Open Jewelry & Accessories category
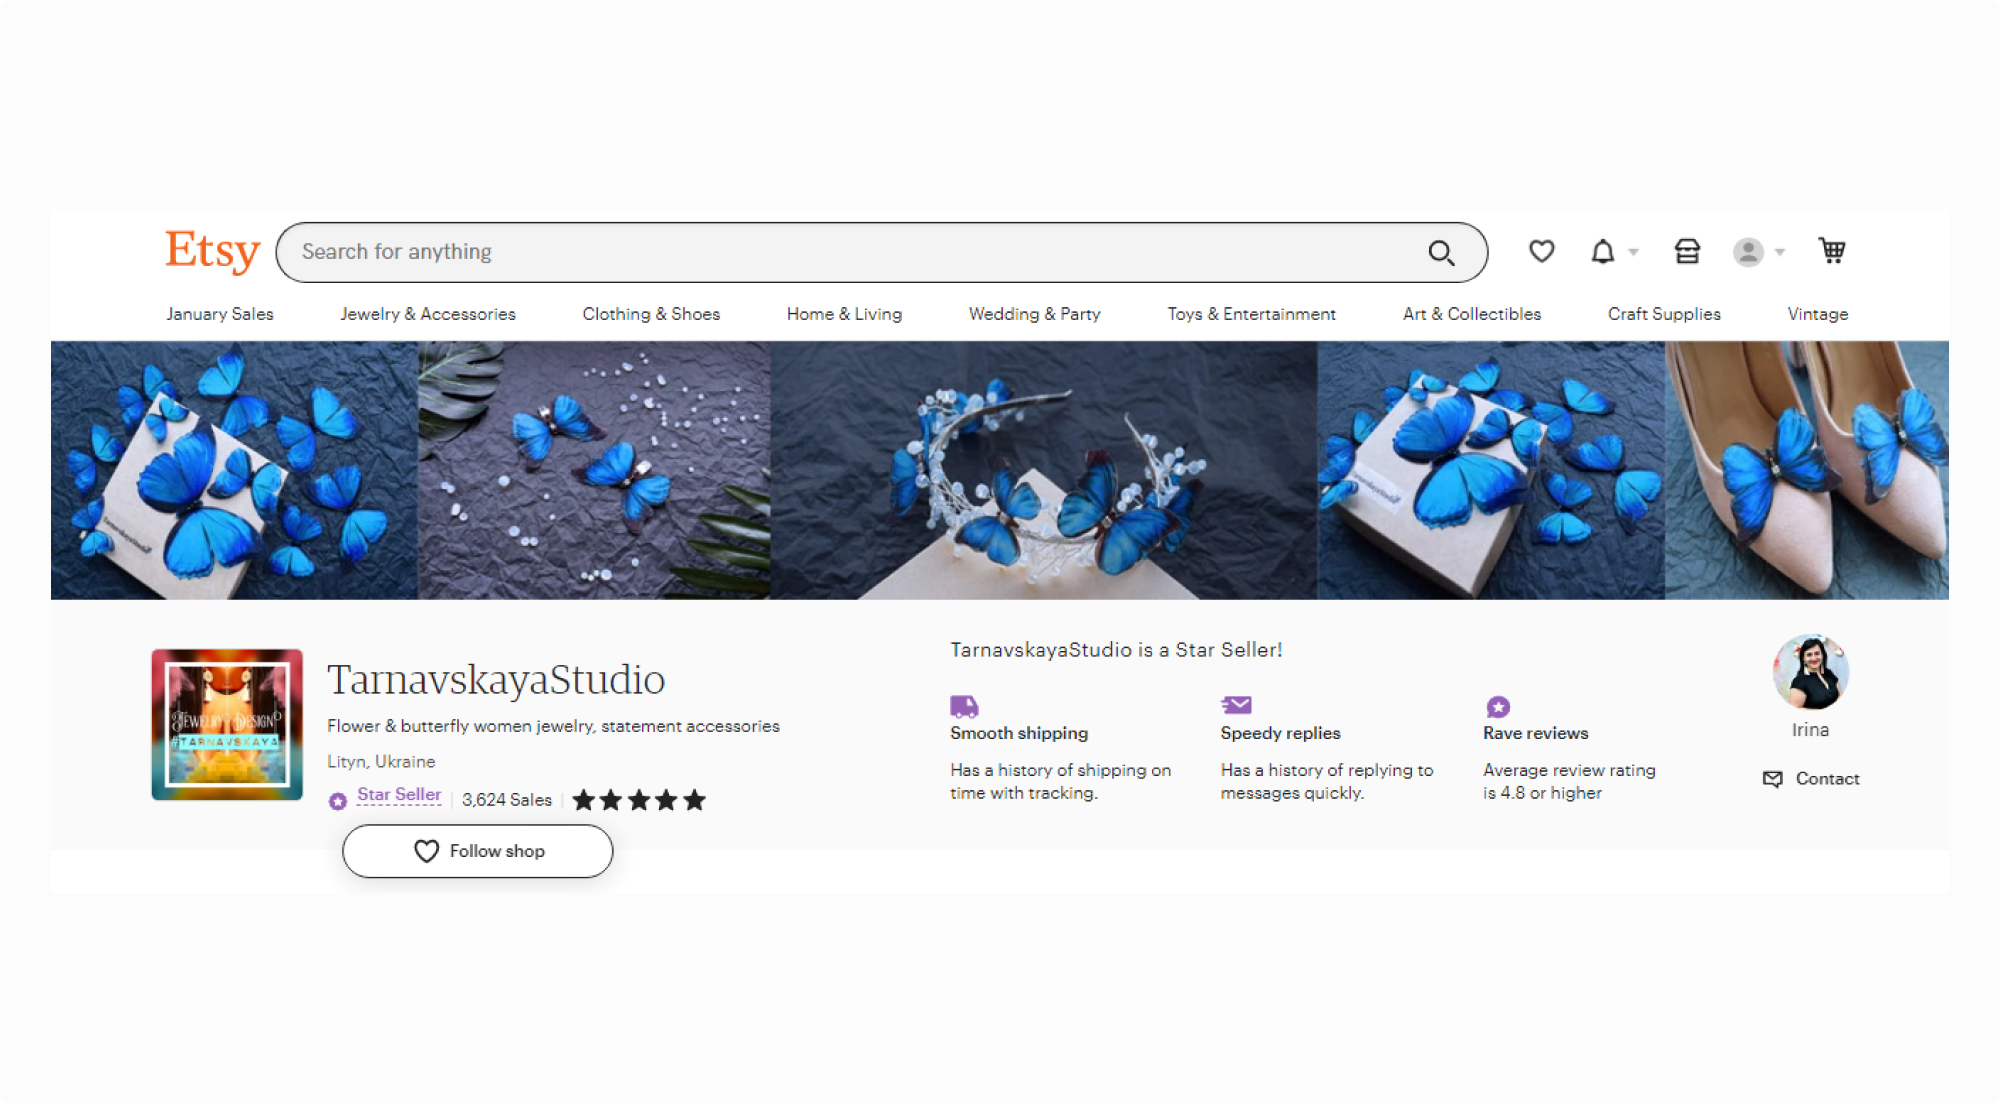The height and width of the screenshot is (1103, 2000). tap(428, 314)
